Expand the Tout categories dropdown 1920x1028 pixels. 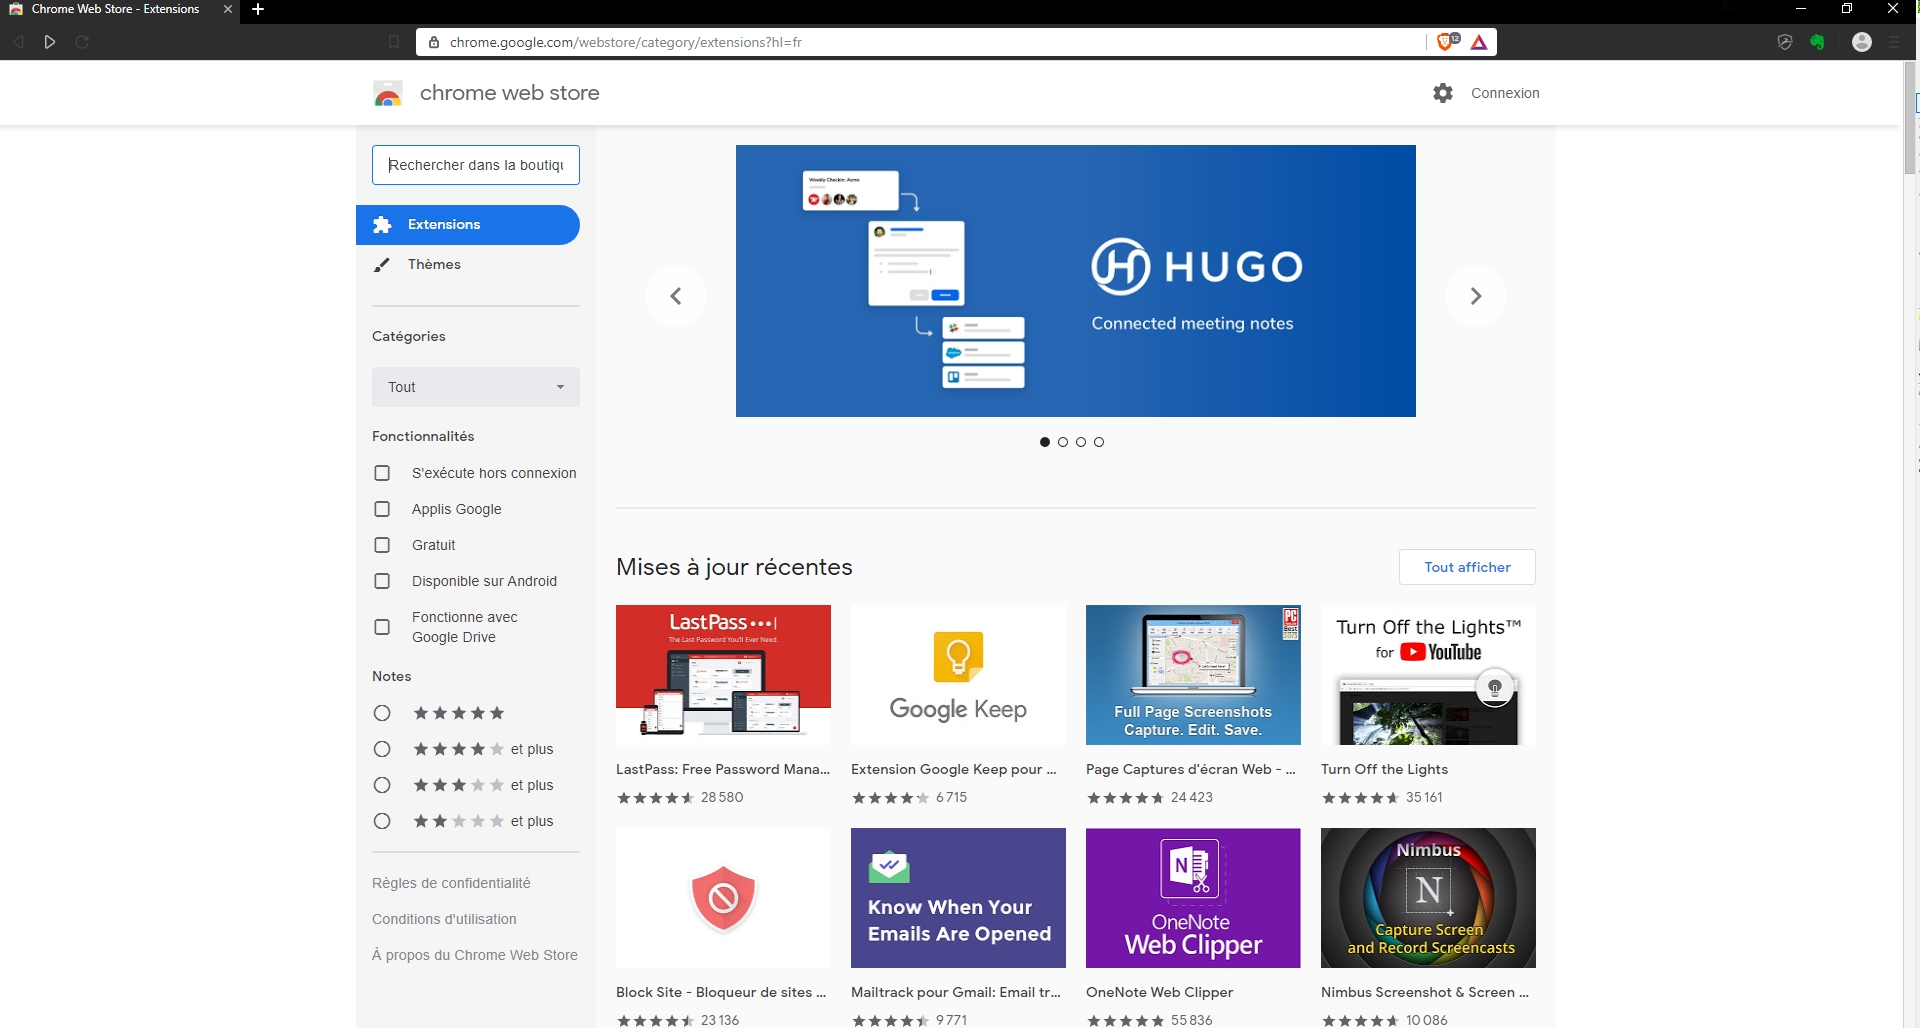(x=476, y=387)
